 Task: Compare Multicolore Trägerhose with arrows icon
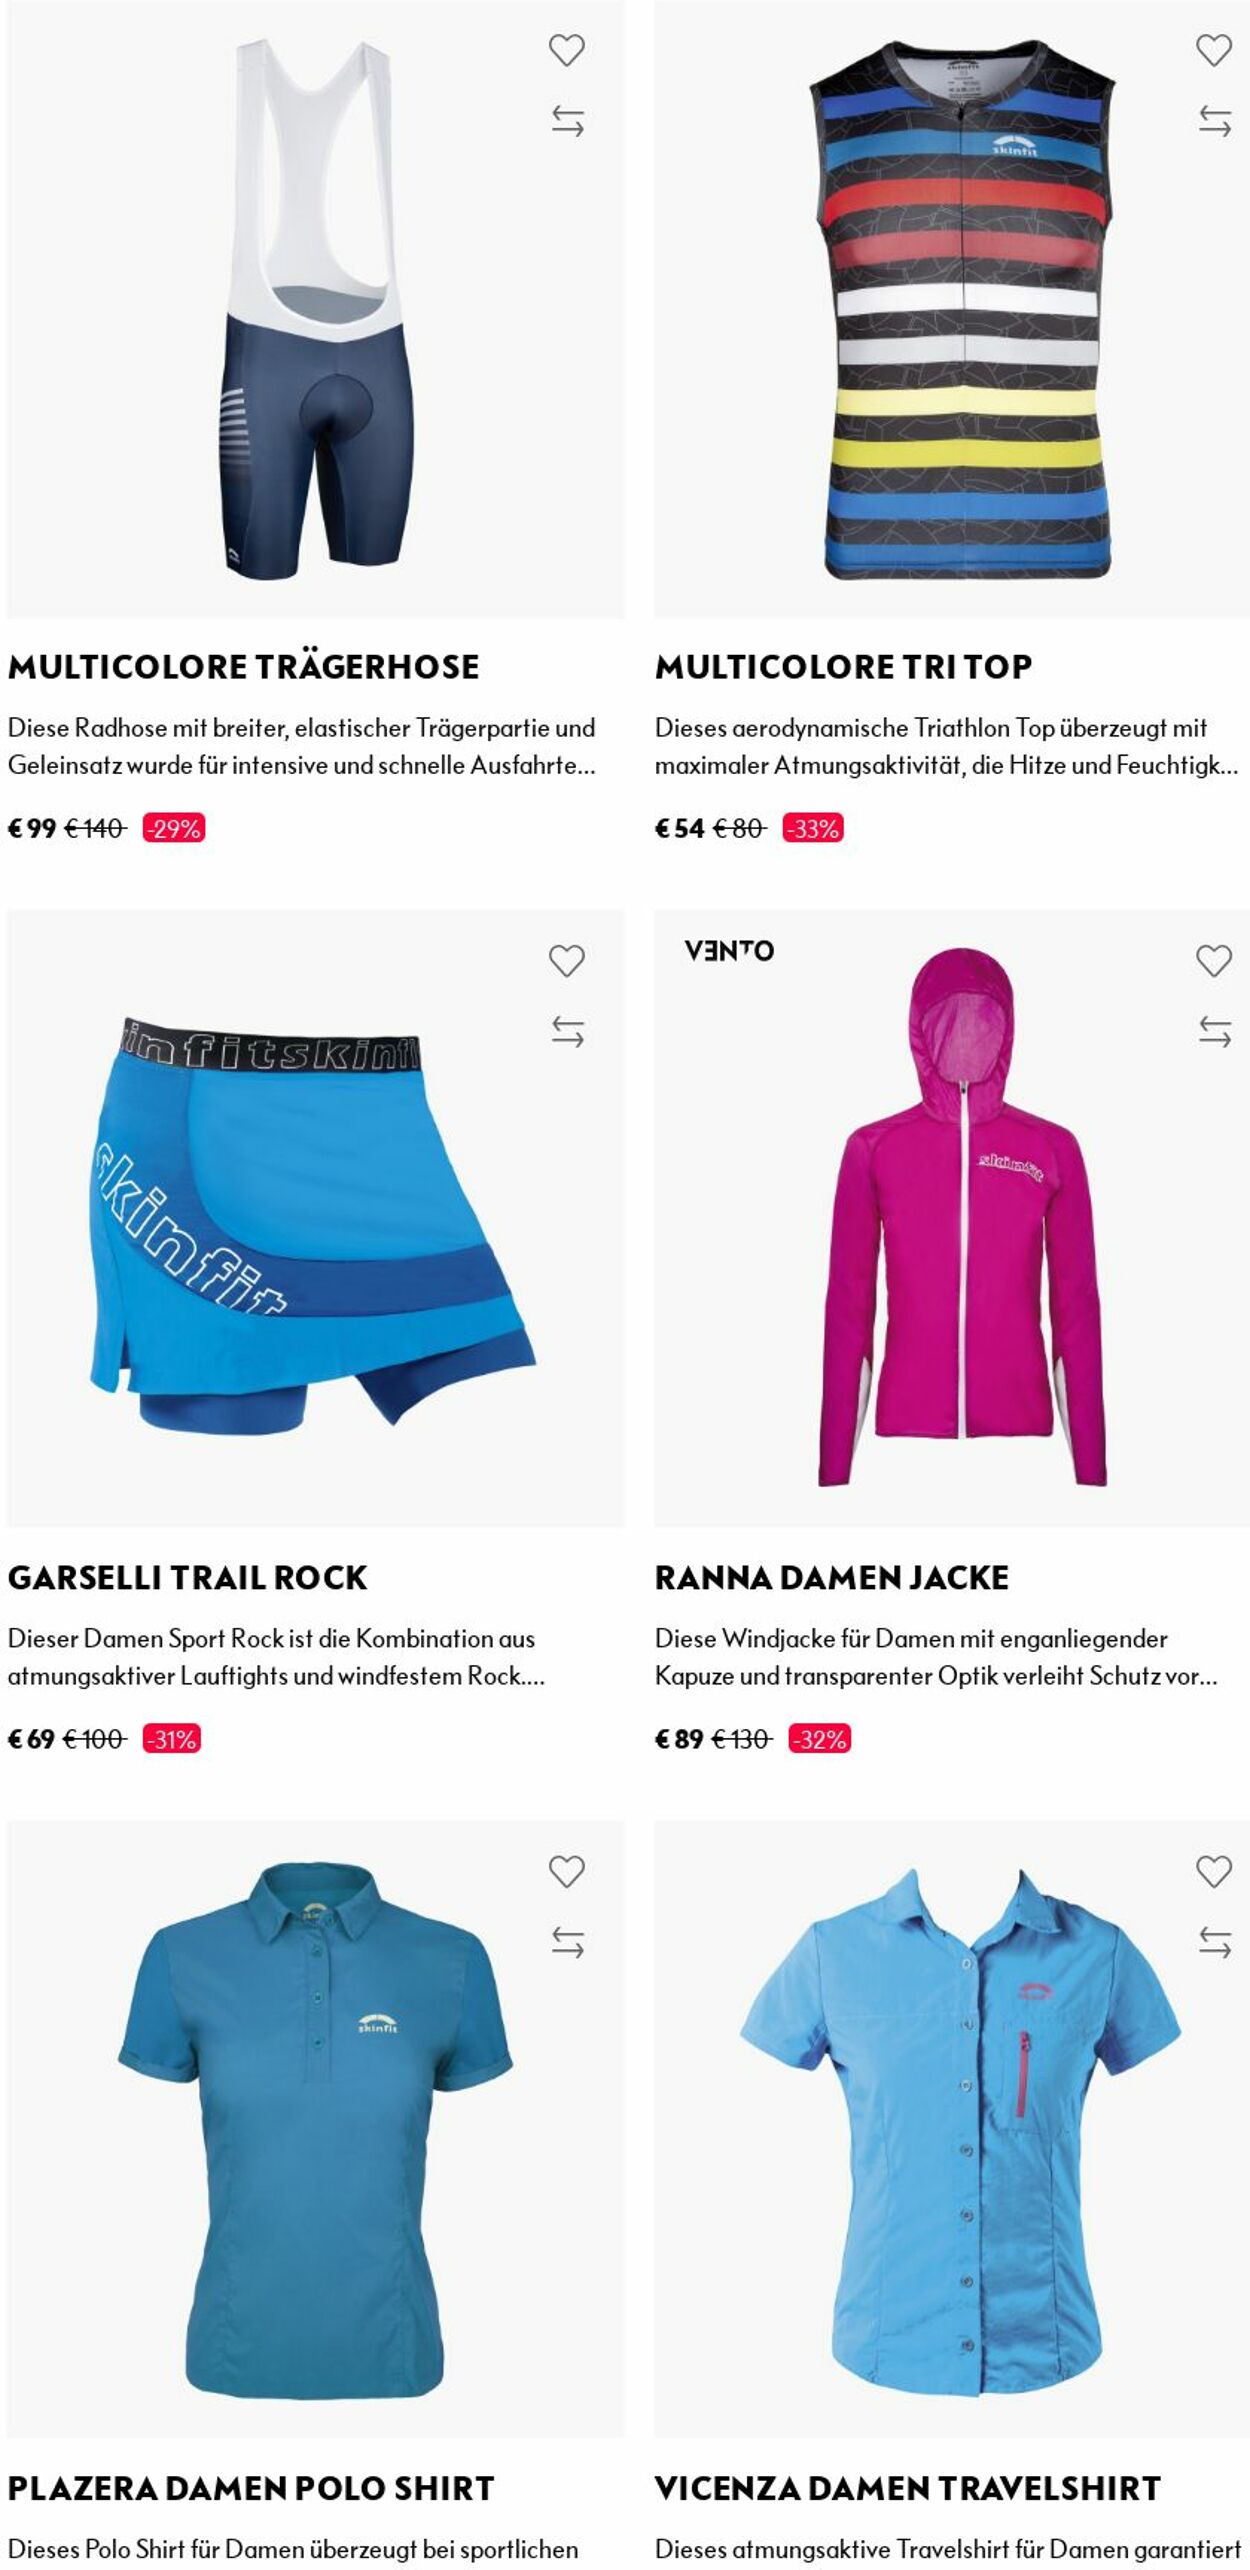(x=567, y=121)
